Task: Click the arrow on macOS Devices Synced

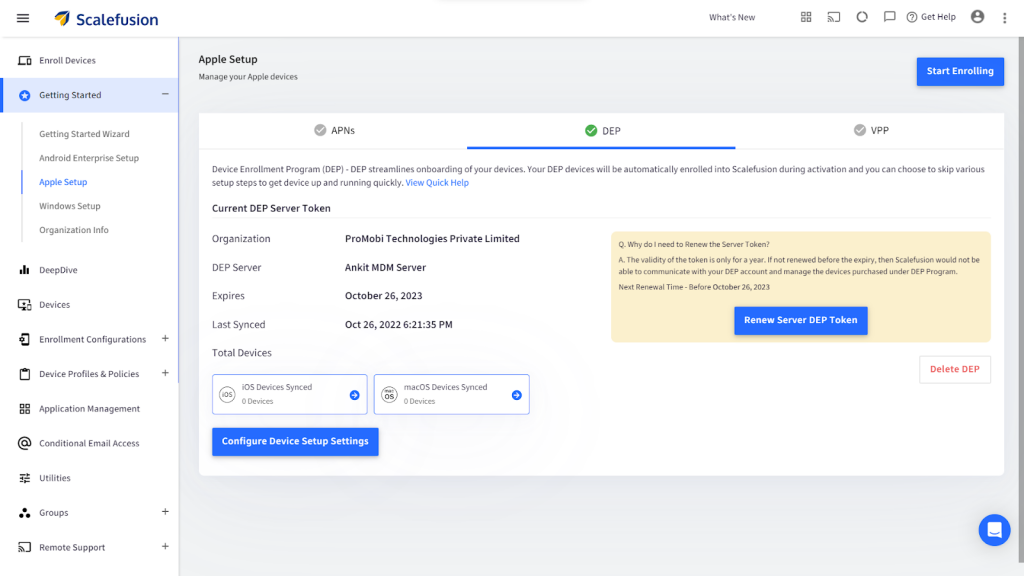Action: [x=516, y=395]
